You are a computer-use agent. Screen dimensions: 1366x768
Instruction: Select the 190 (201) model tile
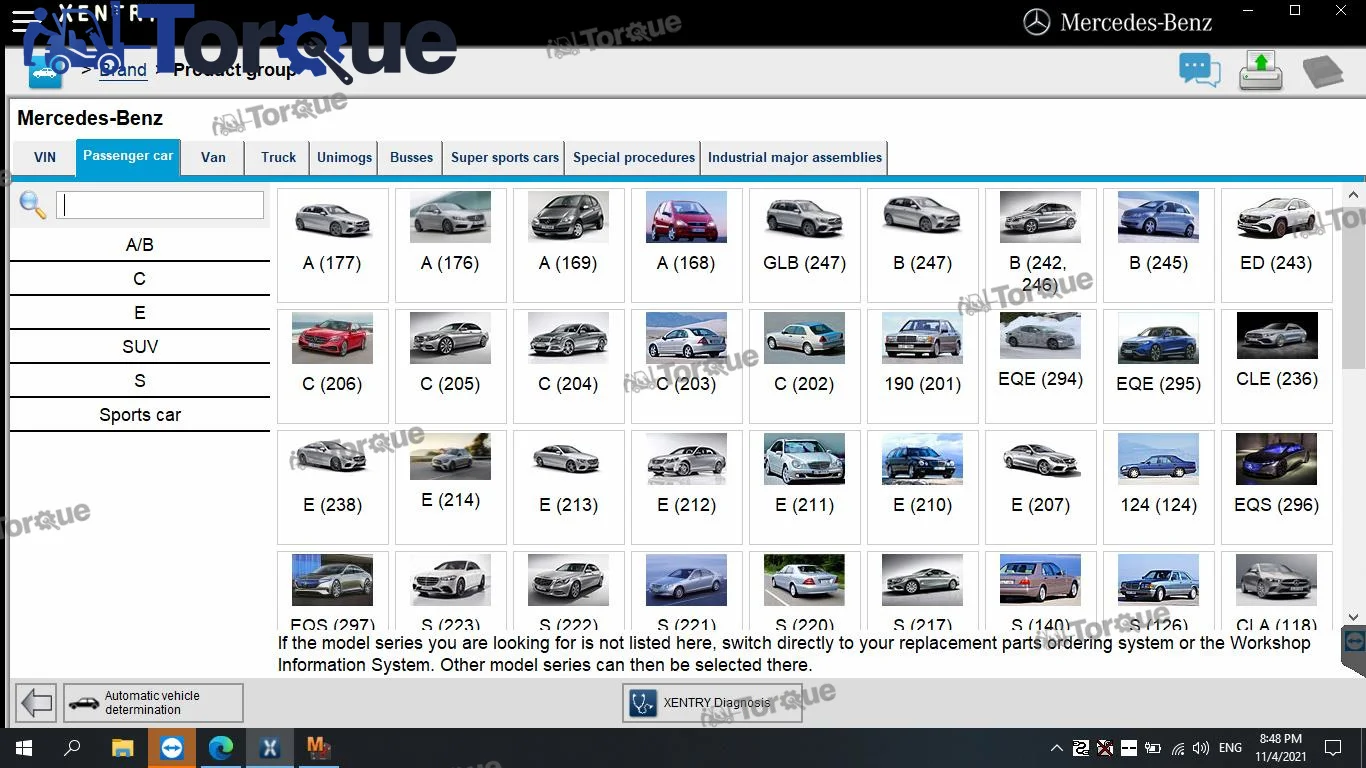point(922,366)
